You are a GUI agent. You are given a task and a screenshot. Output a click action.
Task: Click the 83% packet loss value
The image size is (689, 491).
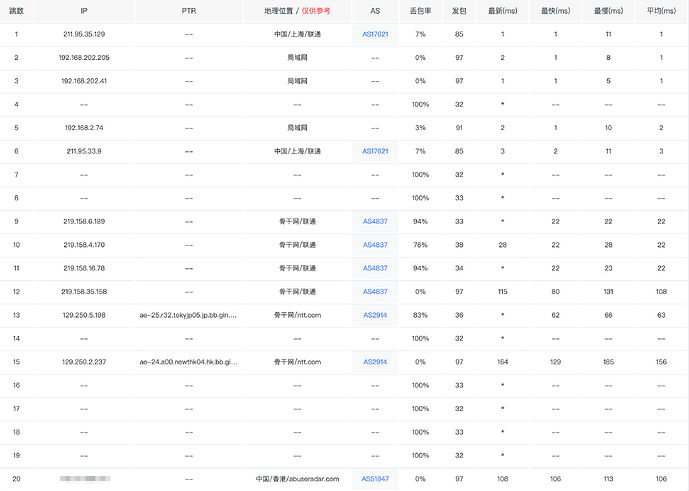tap(421, 315)
